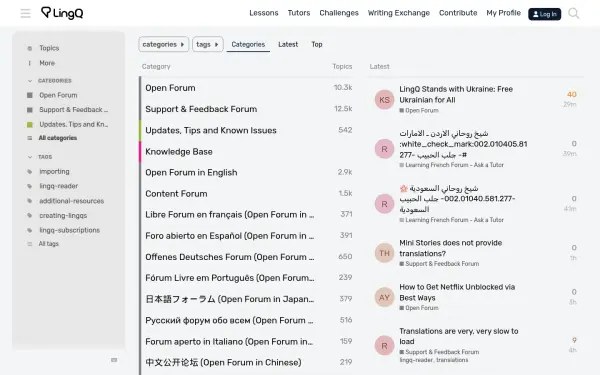
Task: Open Foro abierto en Español category
Action: pos(230,236)
